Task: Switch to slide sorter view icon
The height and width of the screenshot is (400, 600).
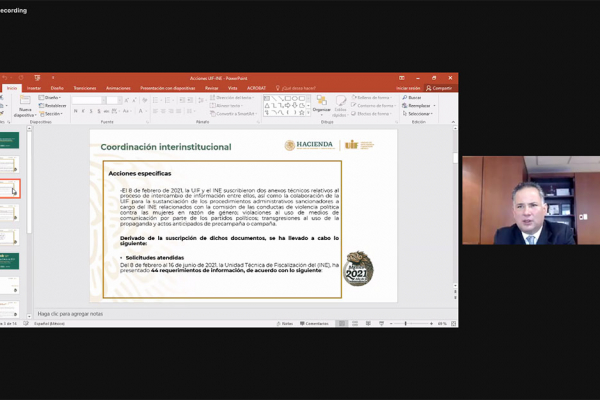Action: coord(355,324)
